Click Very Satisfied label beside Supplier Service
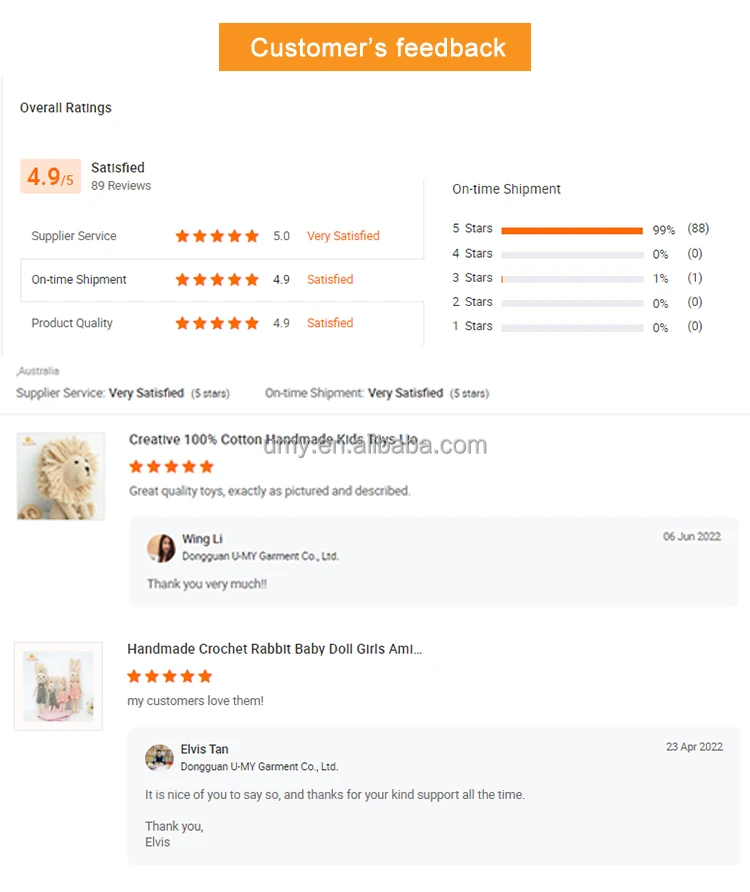 click(343, 236)
